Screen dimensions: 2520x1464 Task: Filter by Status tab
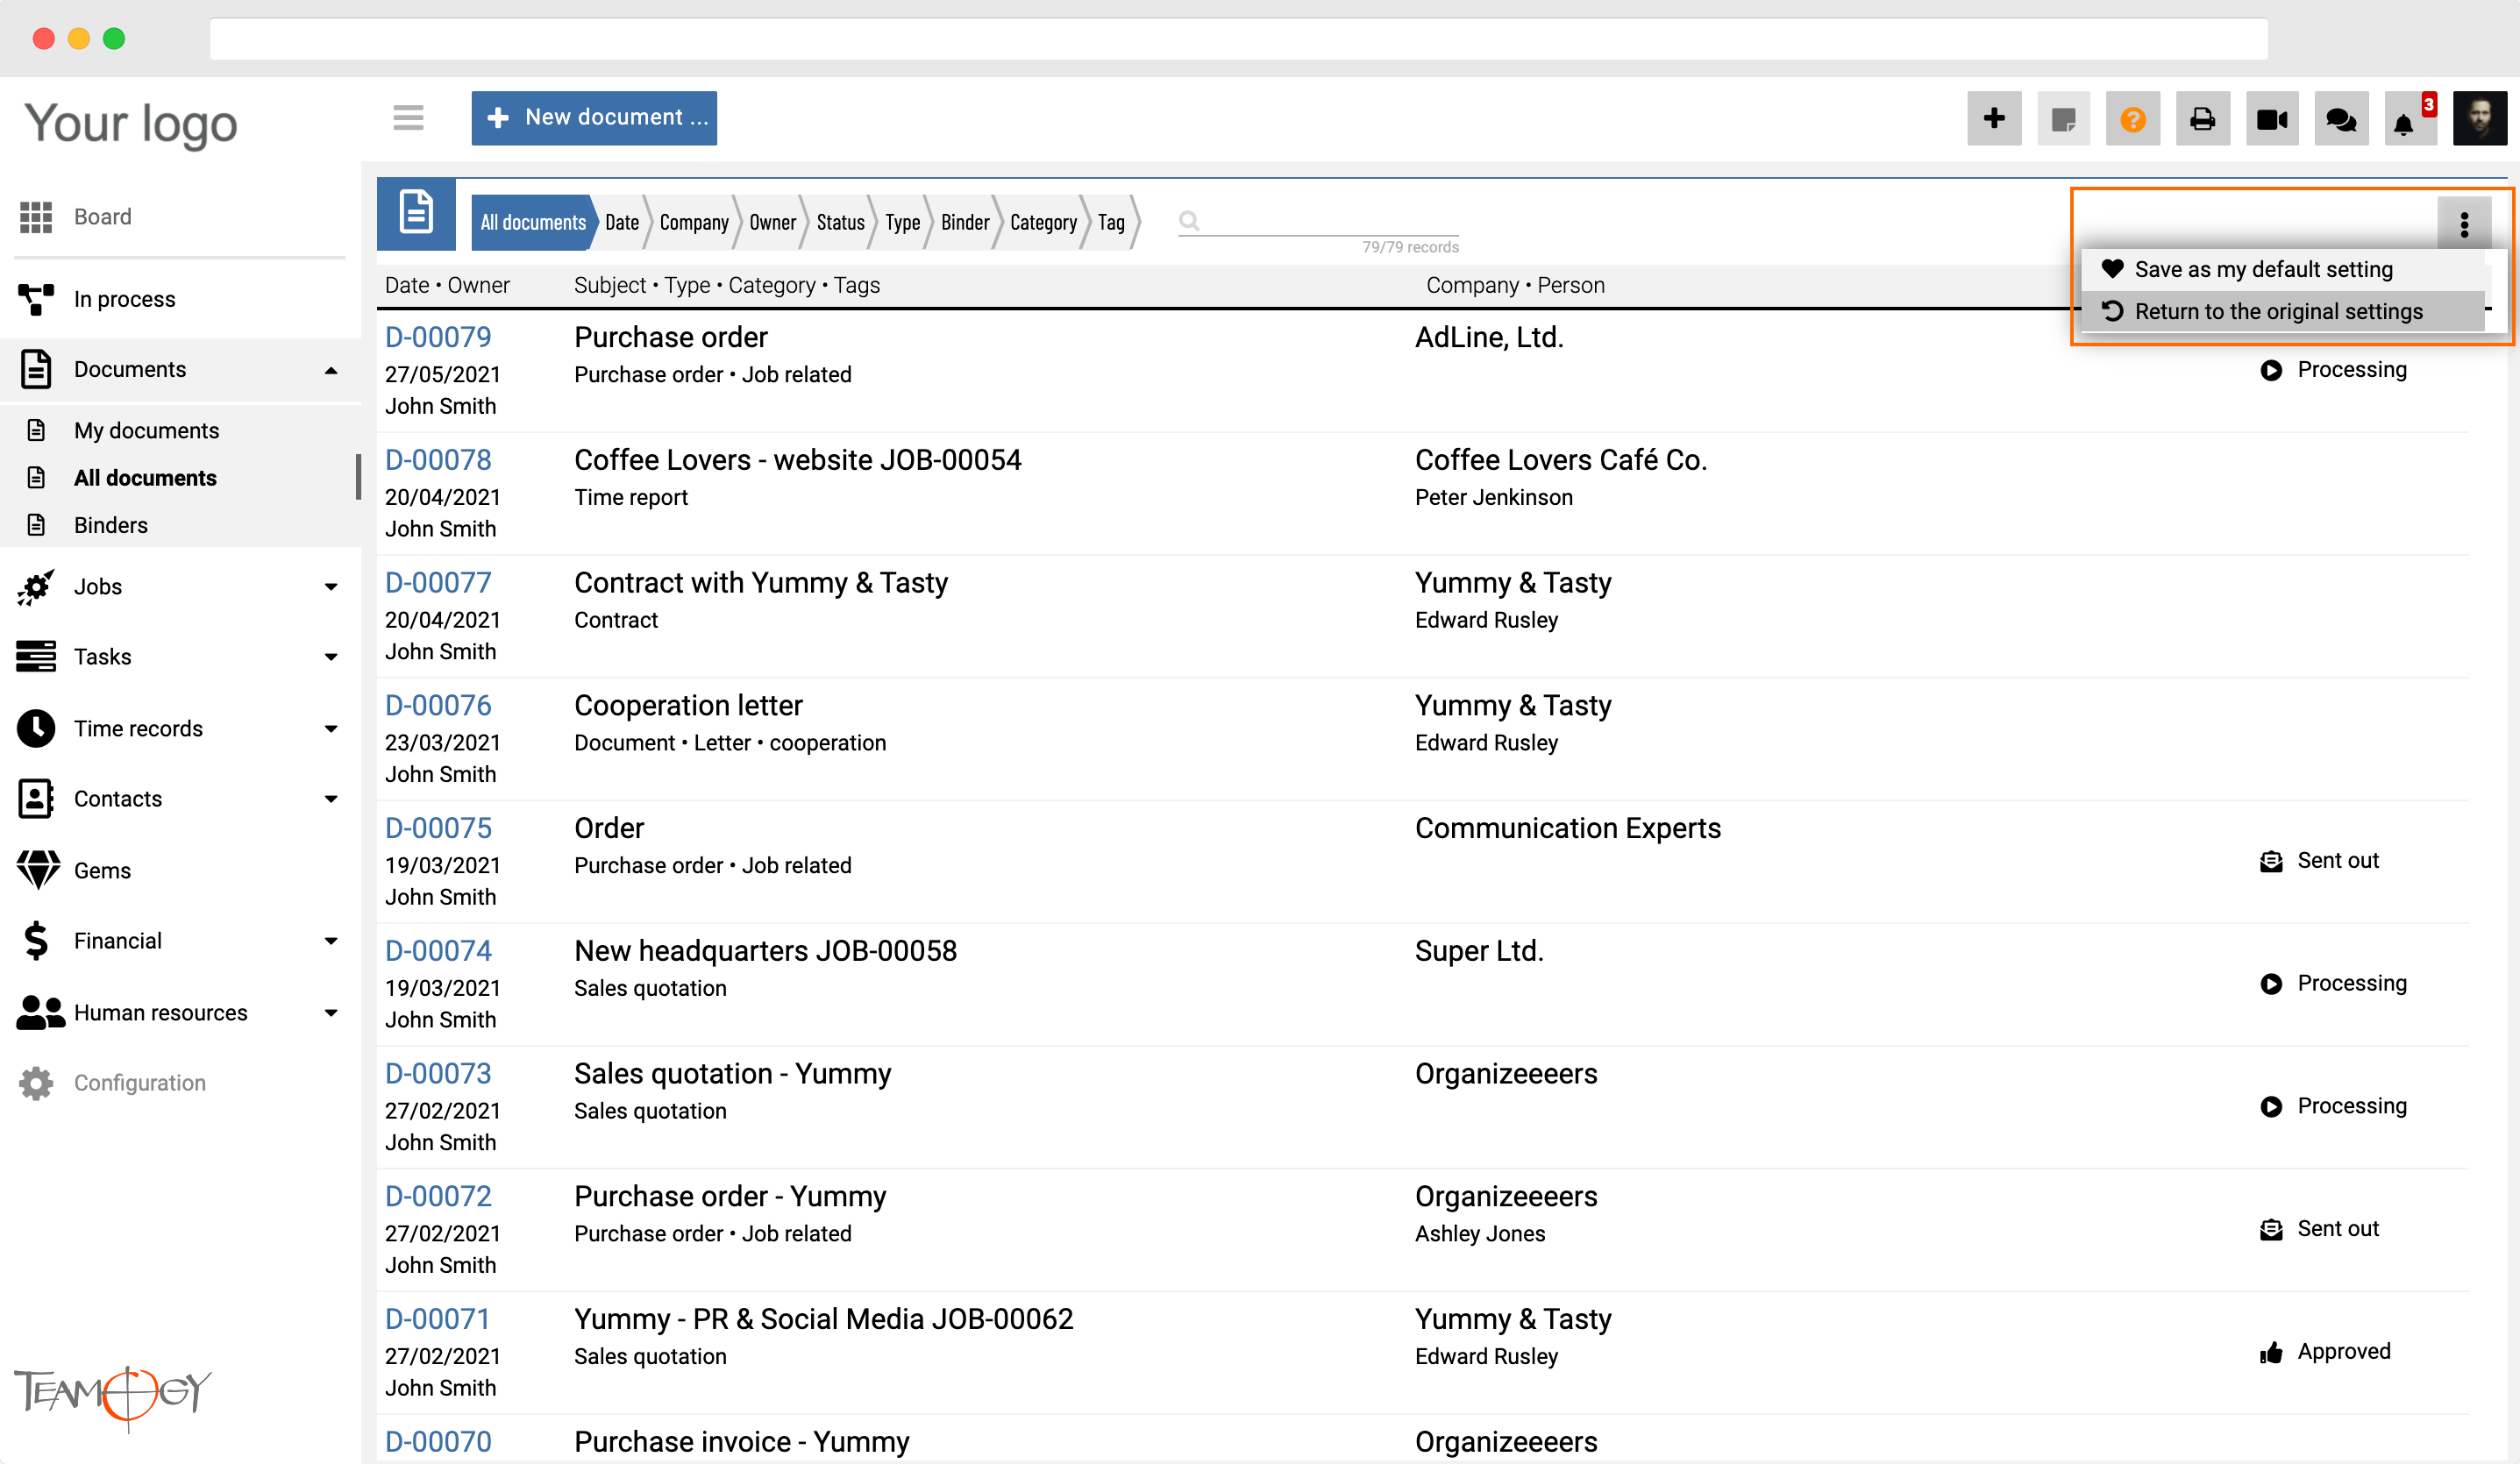(841, 222)
